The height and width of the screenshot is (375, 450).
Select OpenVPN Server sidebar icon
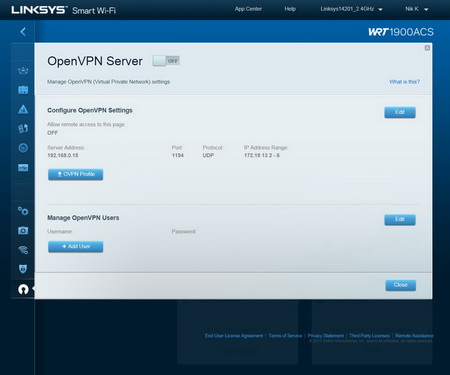point(23,289)
